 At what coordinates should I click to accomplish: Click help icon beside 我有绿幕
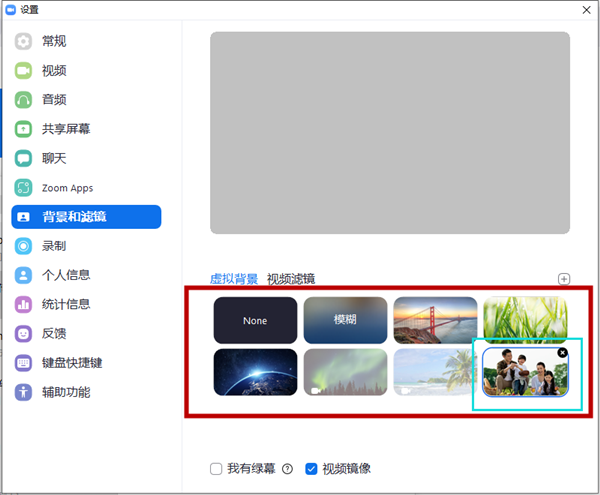(x=287, y=468)
